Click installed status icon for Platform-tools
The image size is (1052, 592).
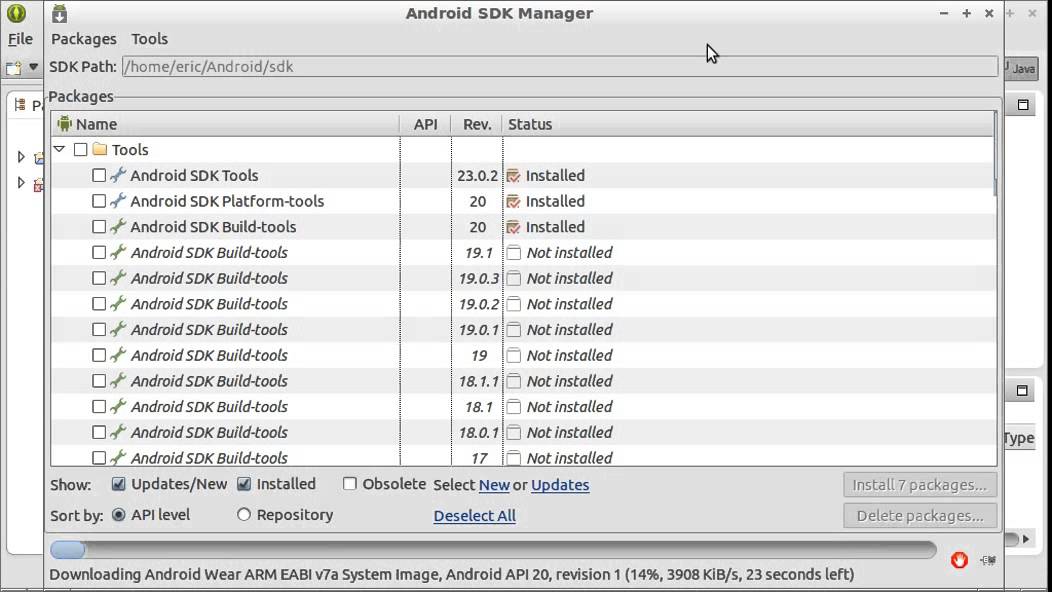point(513,201)
